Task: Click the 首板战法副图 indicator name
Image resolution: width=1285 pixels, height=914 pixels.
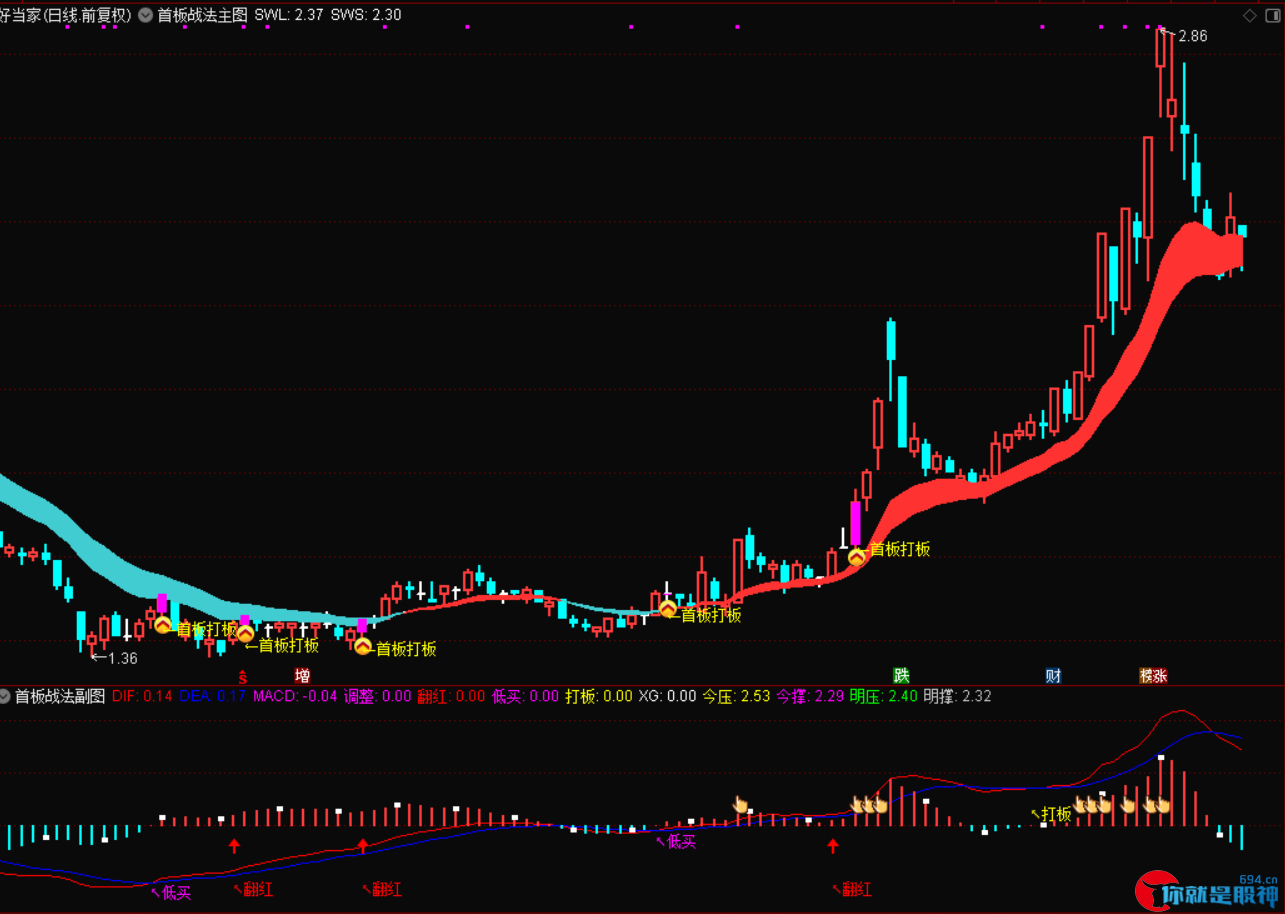Action: pos(60,696)
